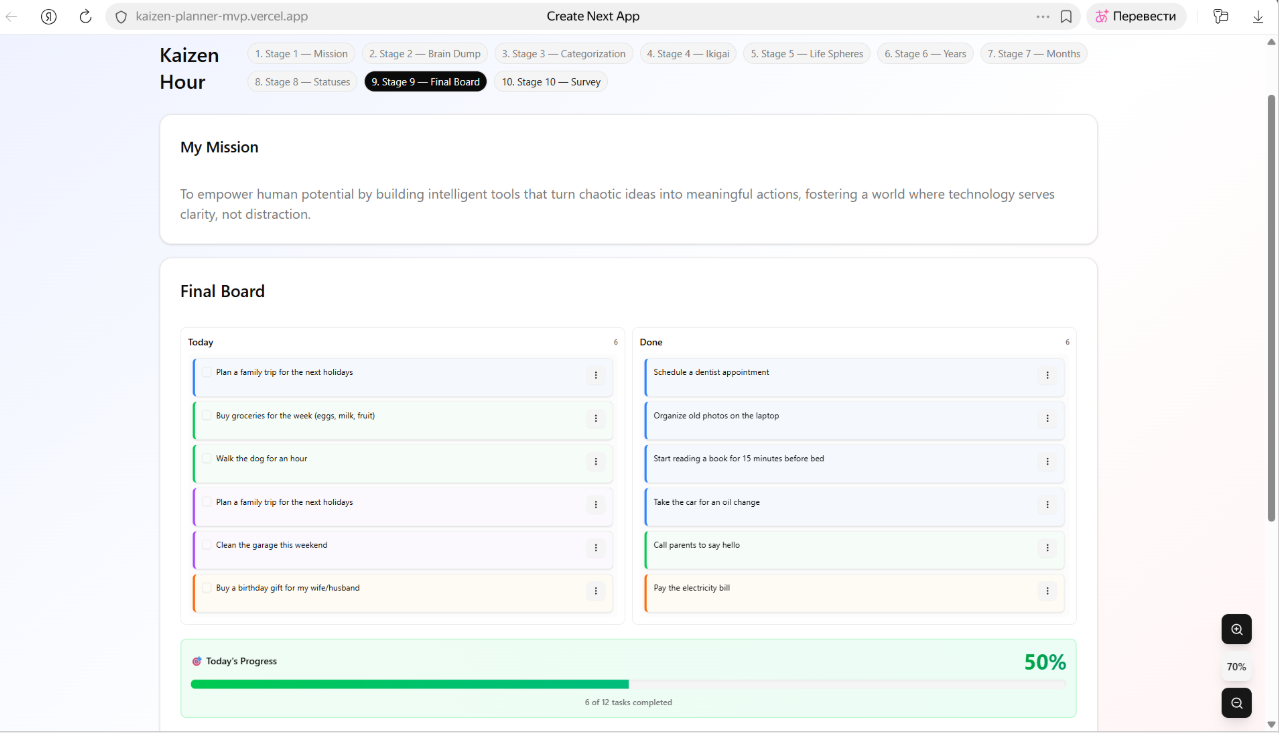Open options for 'Walk the dog for an hour'

point(596,462)
